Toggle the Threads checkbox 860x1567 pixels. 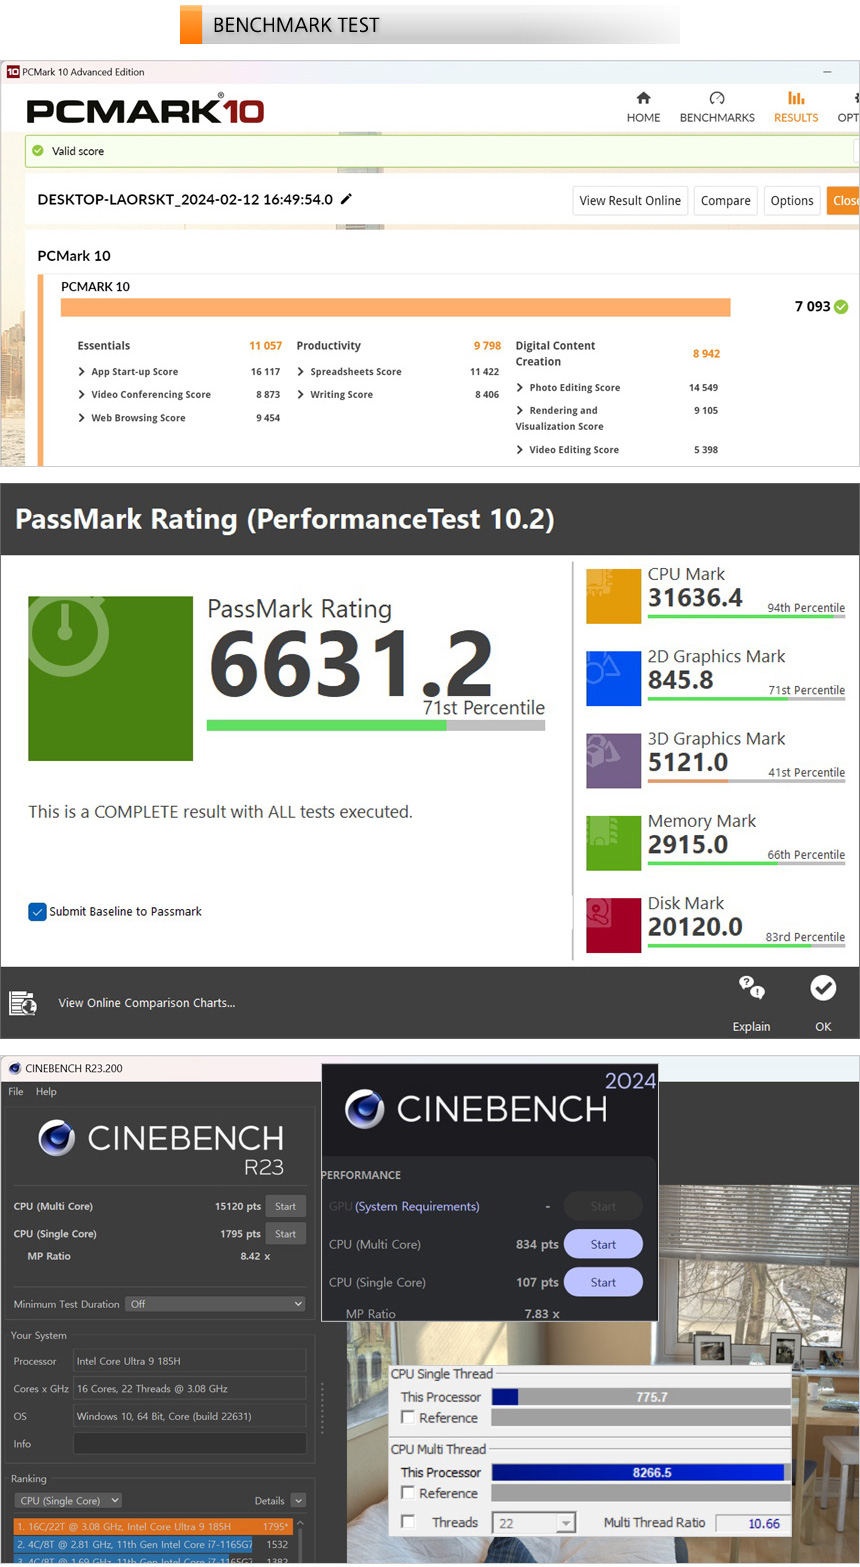pos(408,1522)
